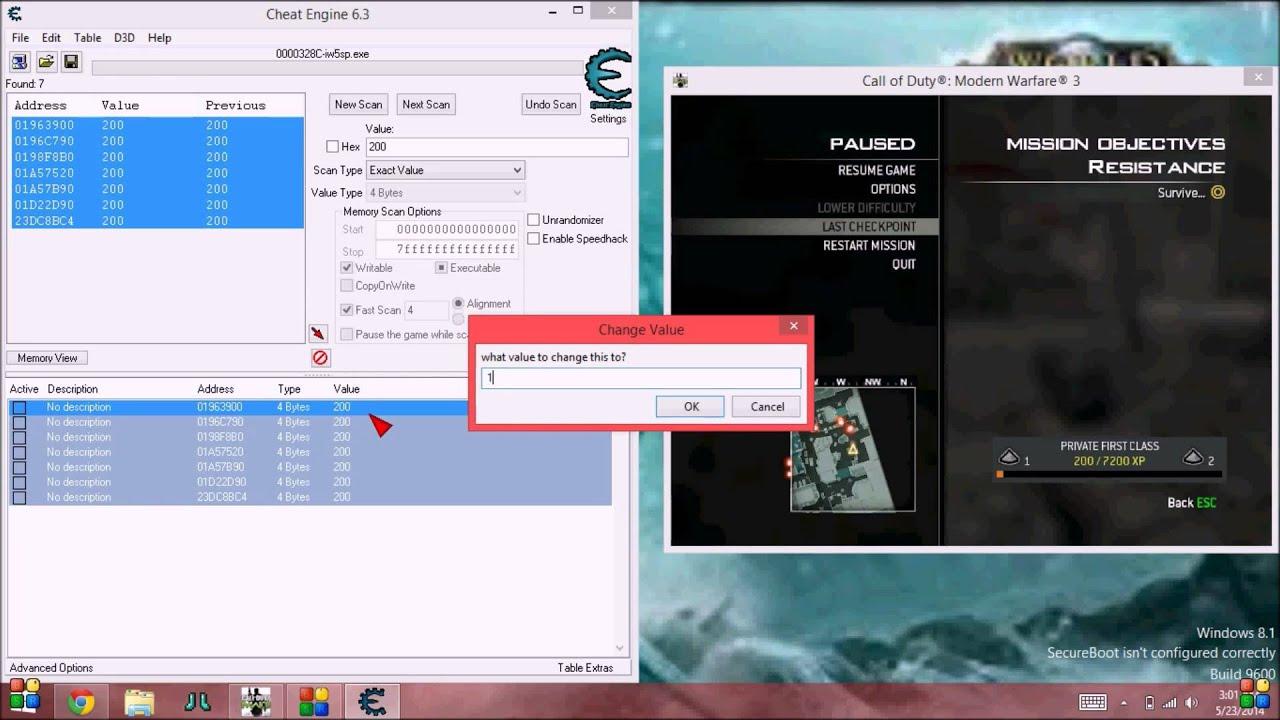Image resolution: width=1280 pixels, height=720 pixels.
Task: Confirm the Change Value dialog with OK
Action: (x=691, y=406)
